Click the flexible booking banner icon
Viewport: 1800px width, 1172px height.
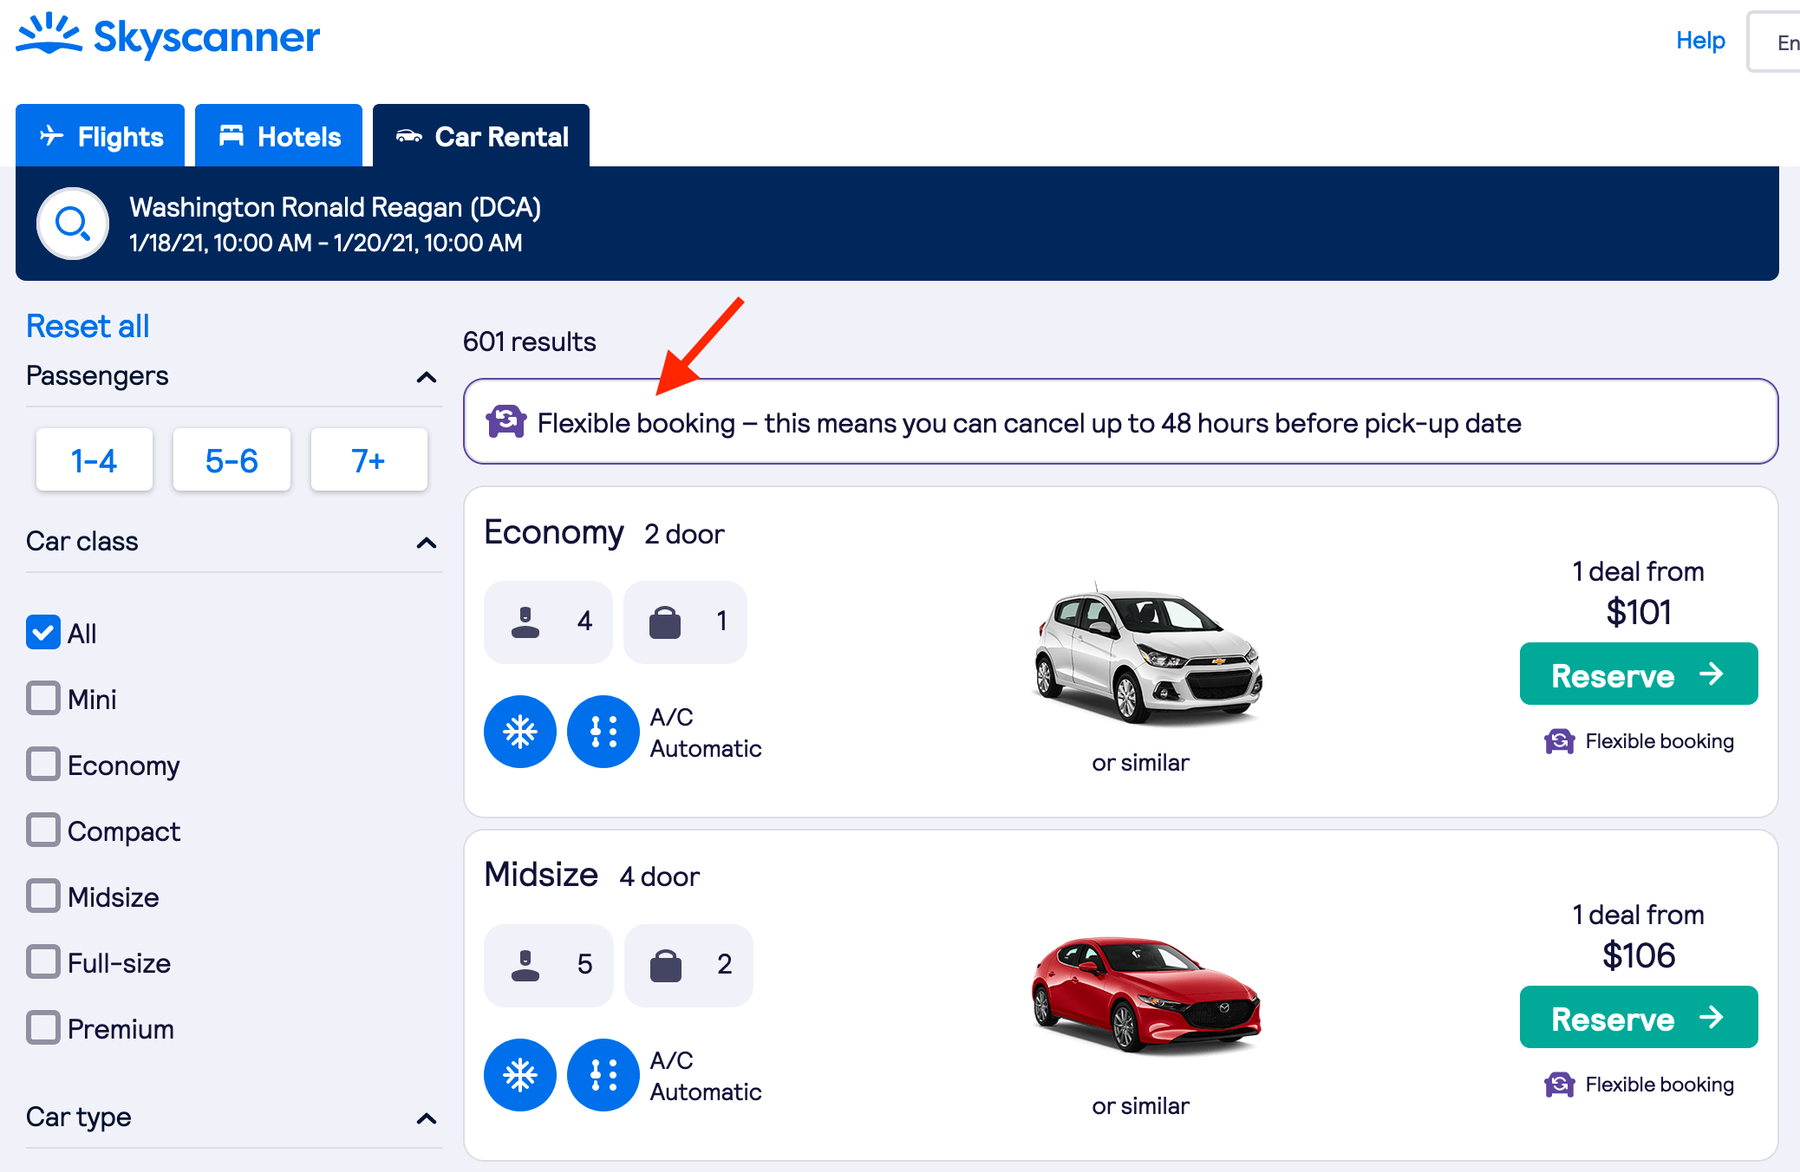click(506, 422)
